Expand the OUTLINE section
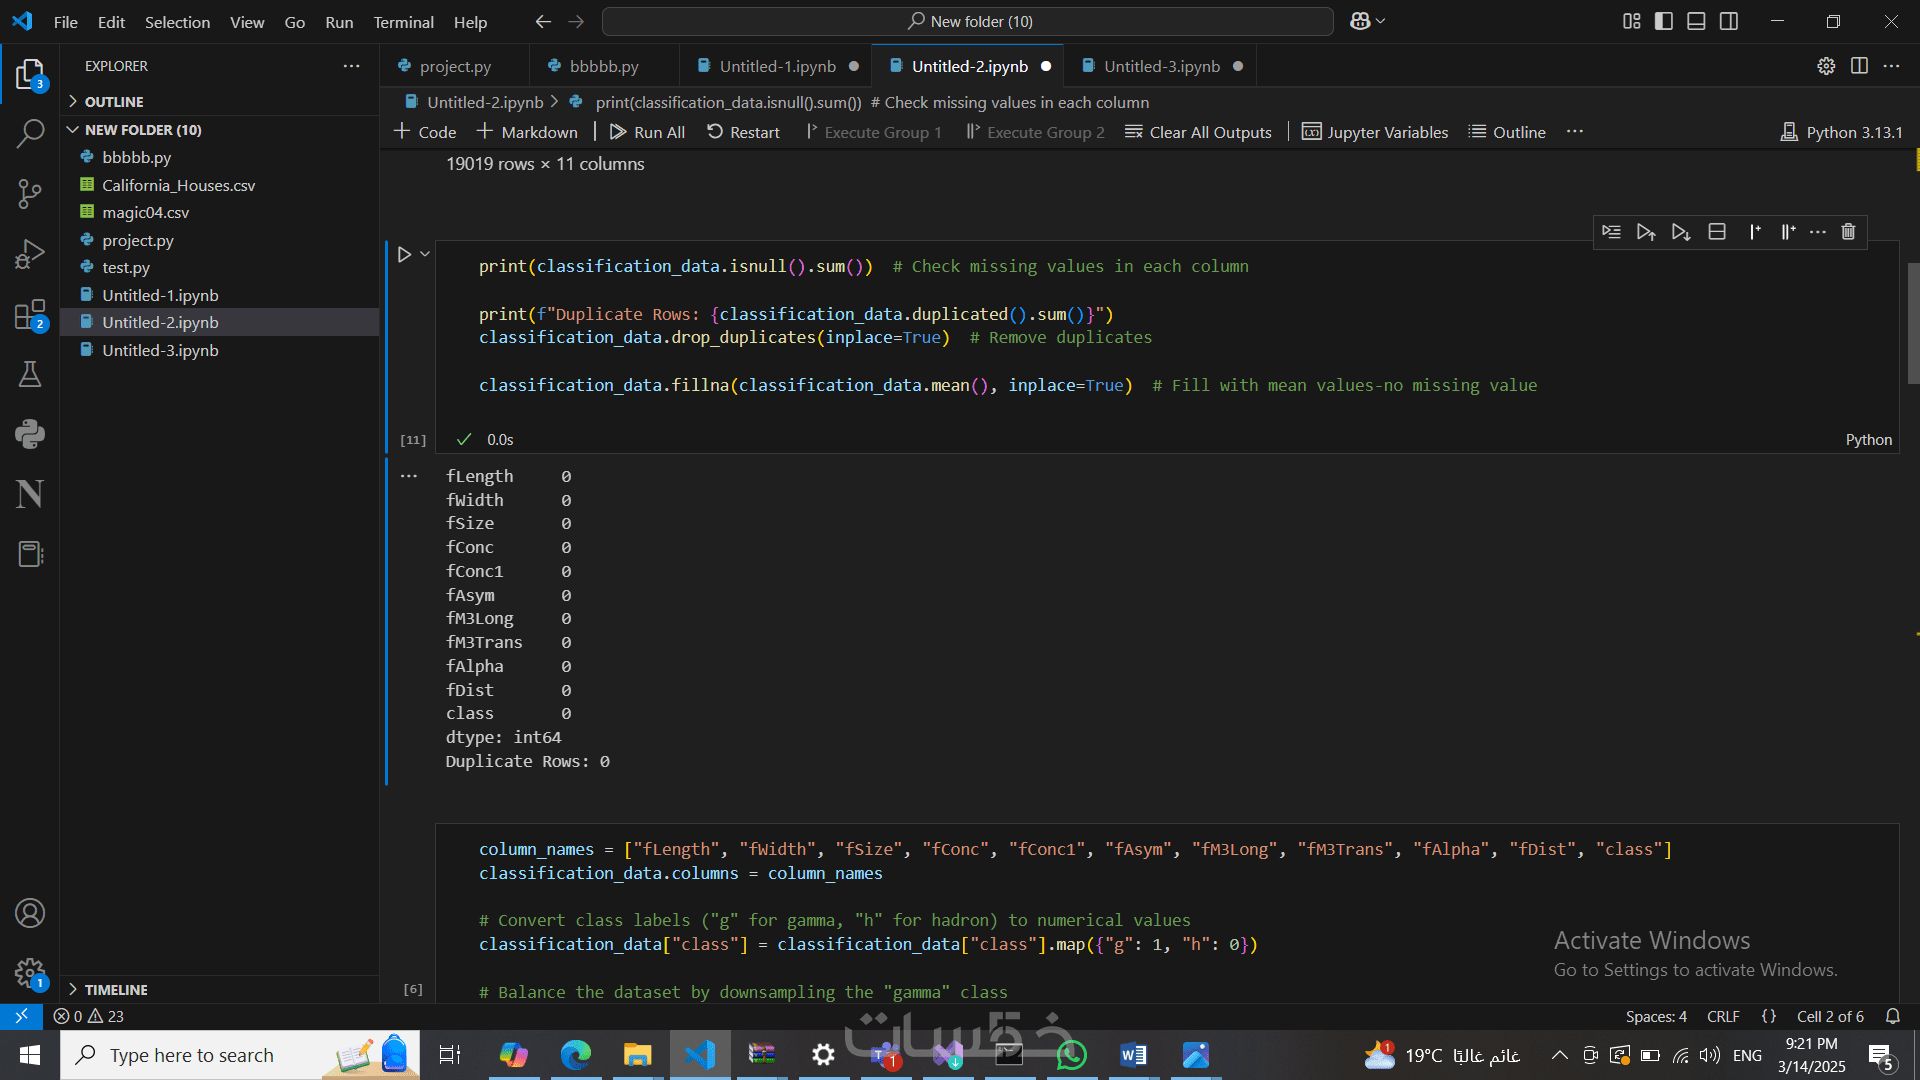This screenshot has height=1080, width=1920. 113,102
